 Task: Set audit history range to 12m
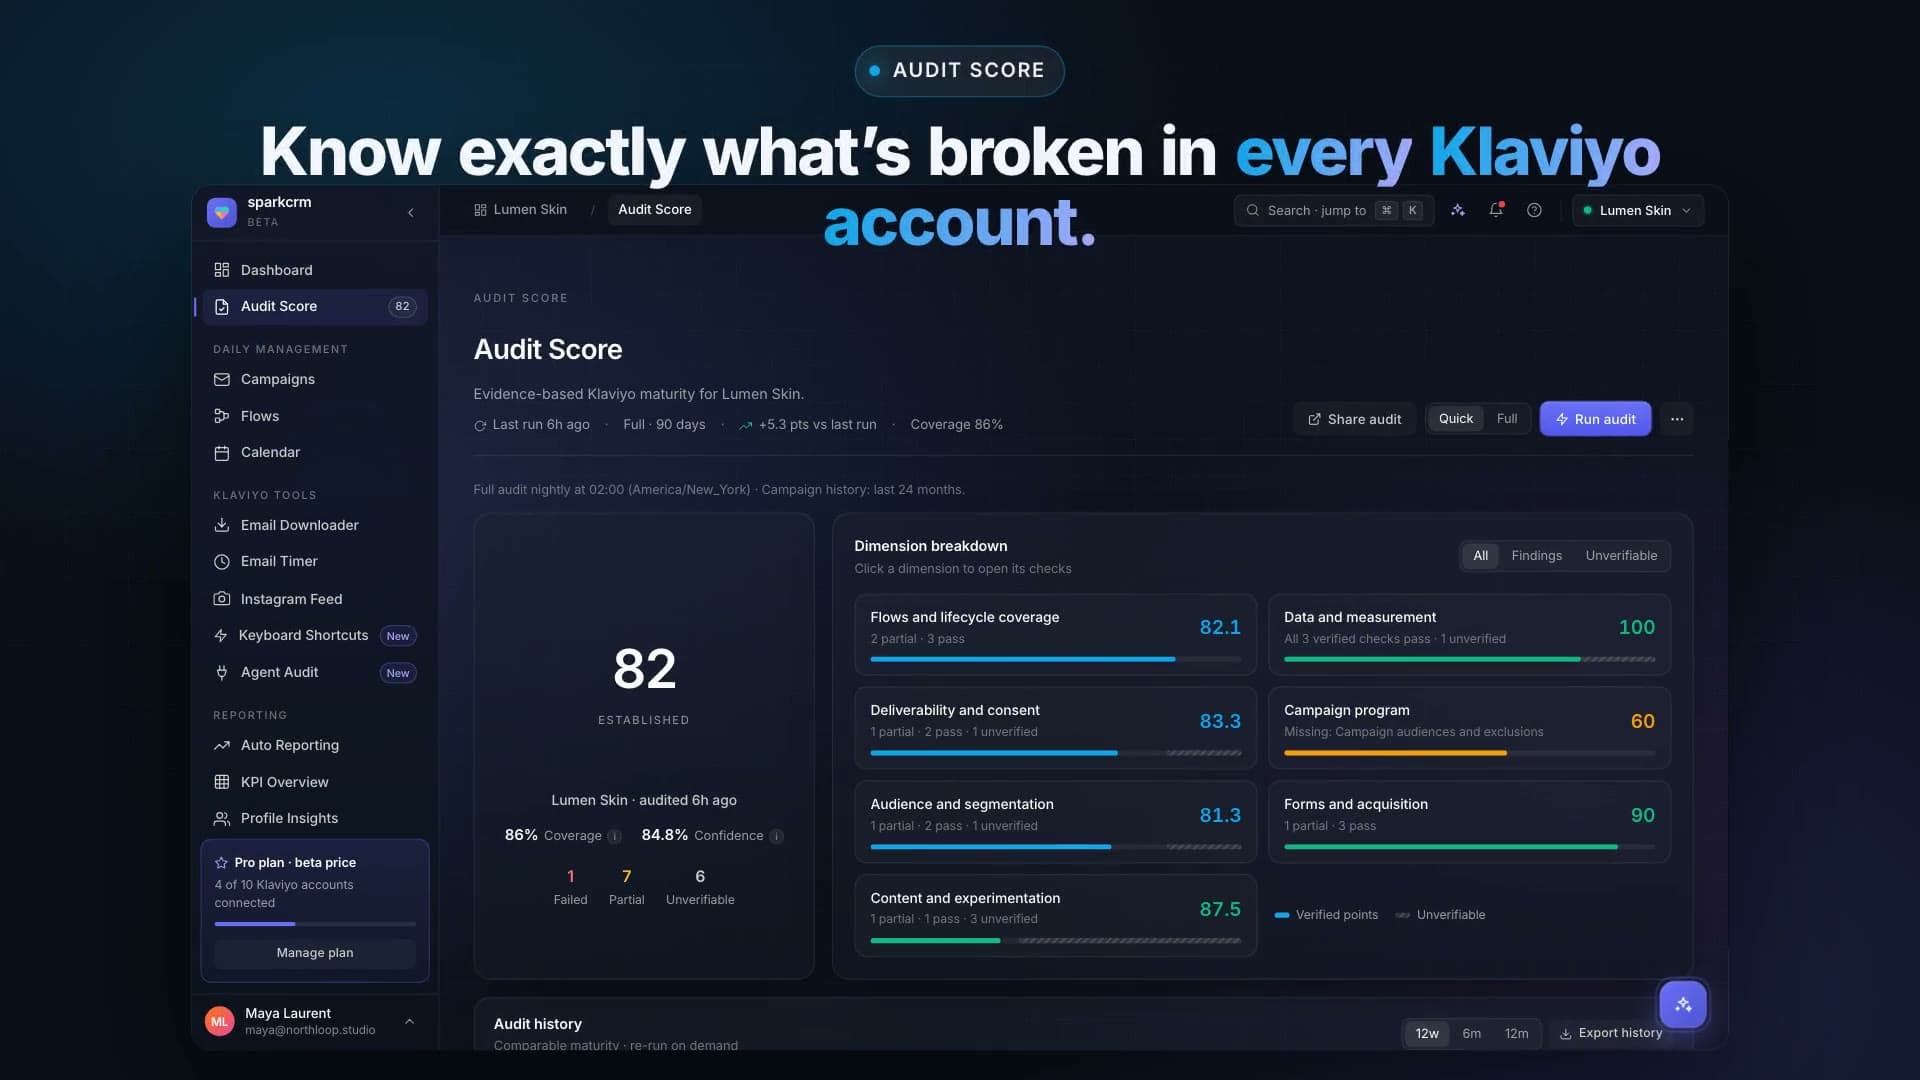point(1516,1033)
